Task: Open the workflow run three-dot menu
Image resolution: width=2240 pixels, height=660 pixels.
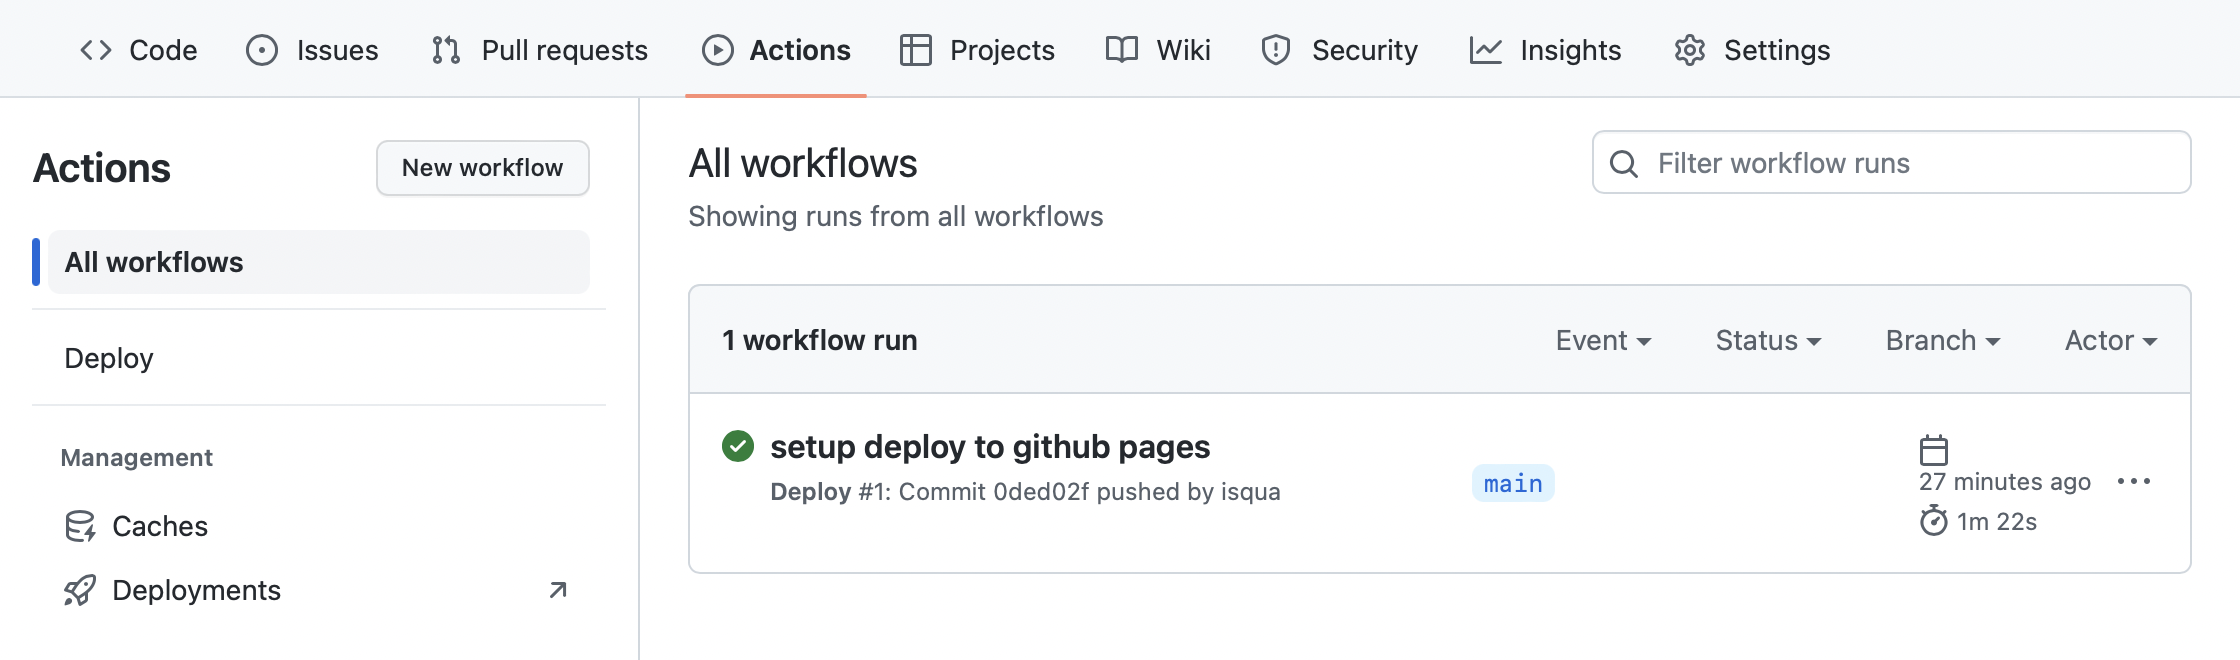Action: coord(2134,482)
